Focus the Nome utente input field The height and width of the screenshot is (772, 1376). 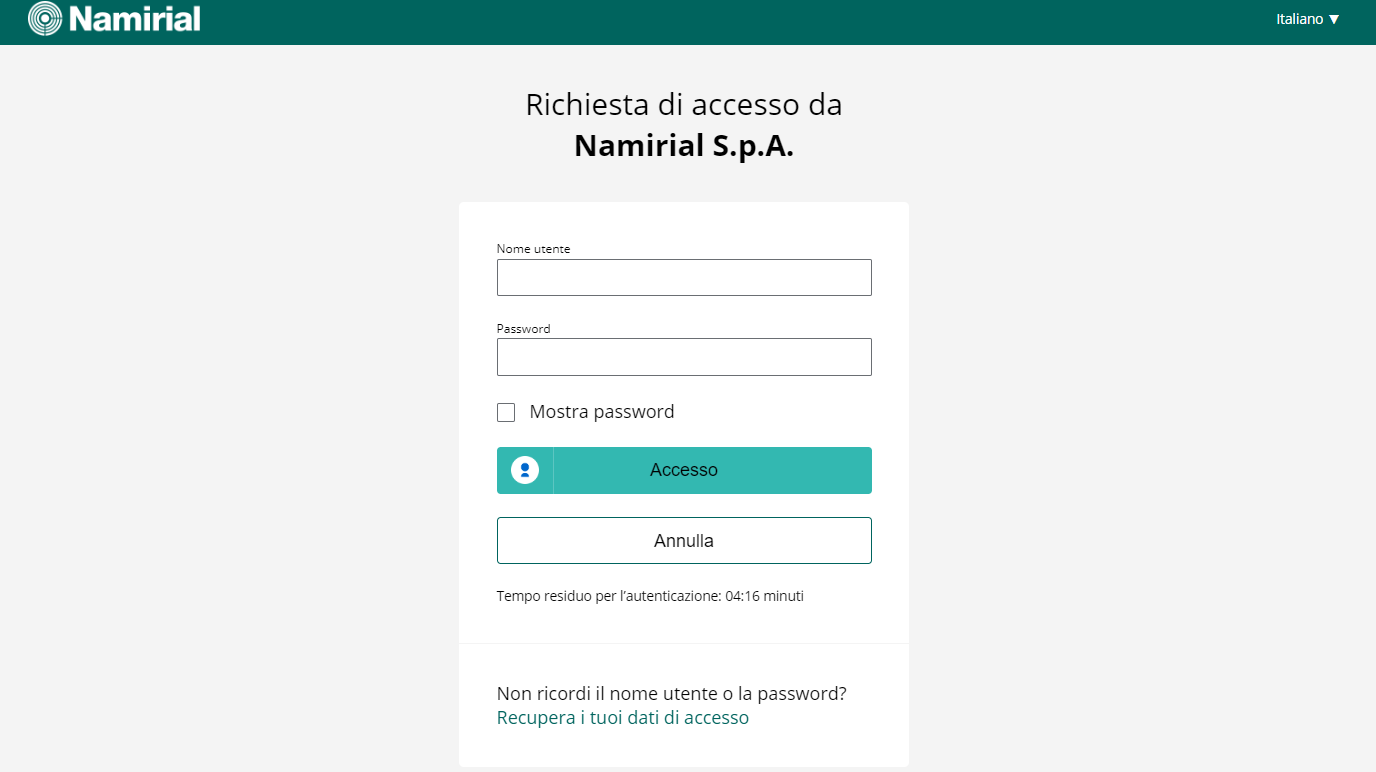coord(684,277)
